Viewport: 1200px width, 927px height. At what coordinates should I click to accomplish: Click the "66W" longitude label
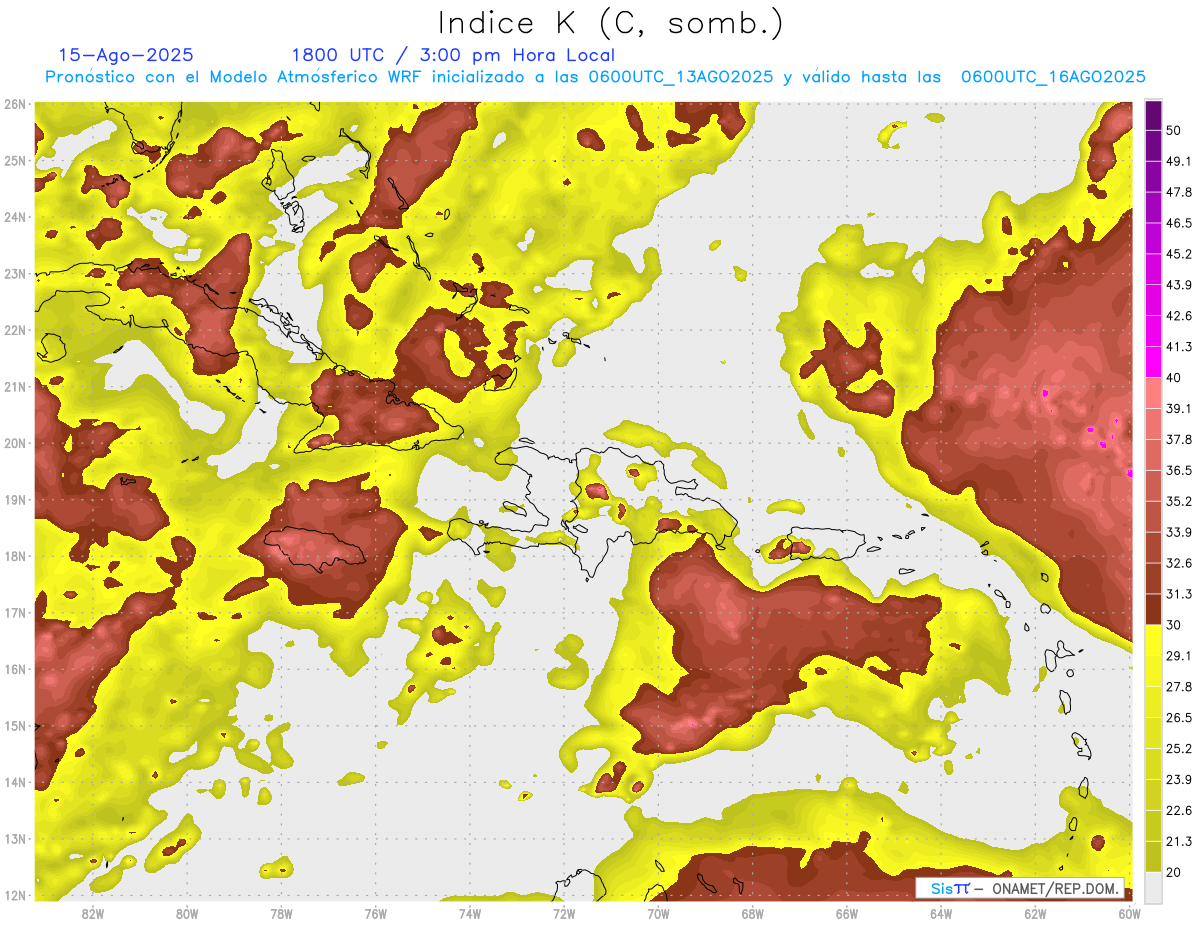click(x=847, y=914)
